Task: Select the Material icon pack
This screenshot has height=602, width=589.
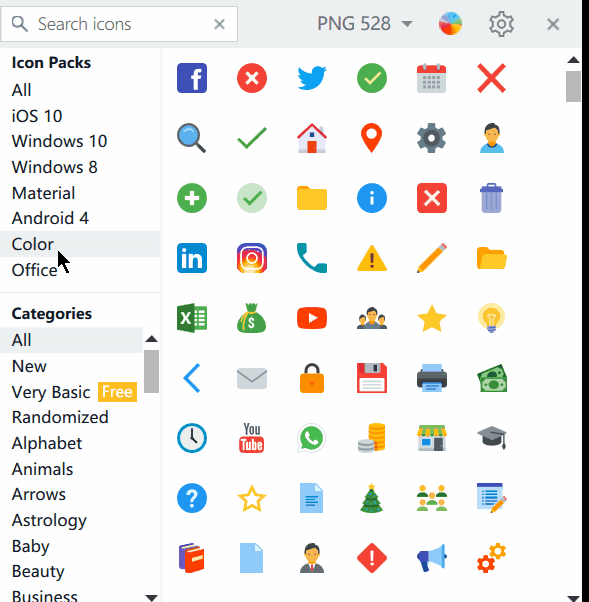Action: pos(43,193)
